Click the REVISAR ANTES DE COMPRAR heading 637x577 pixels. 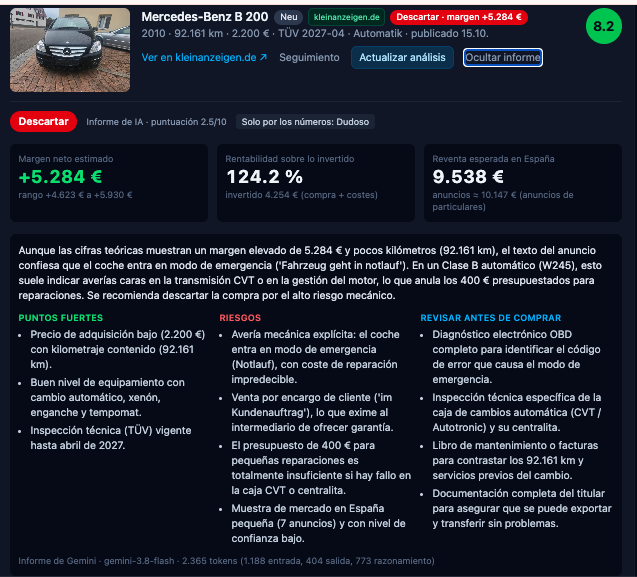point(491,318)
